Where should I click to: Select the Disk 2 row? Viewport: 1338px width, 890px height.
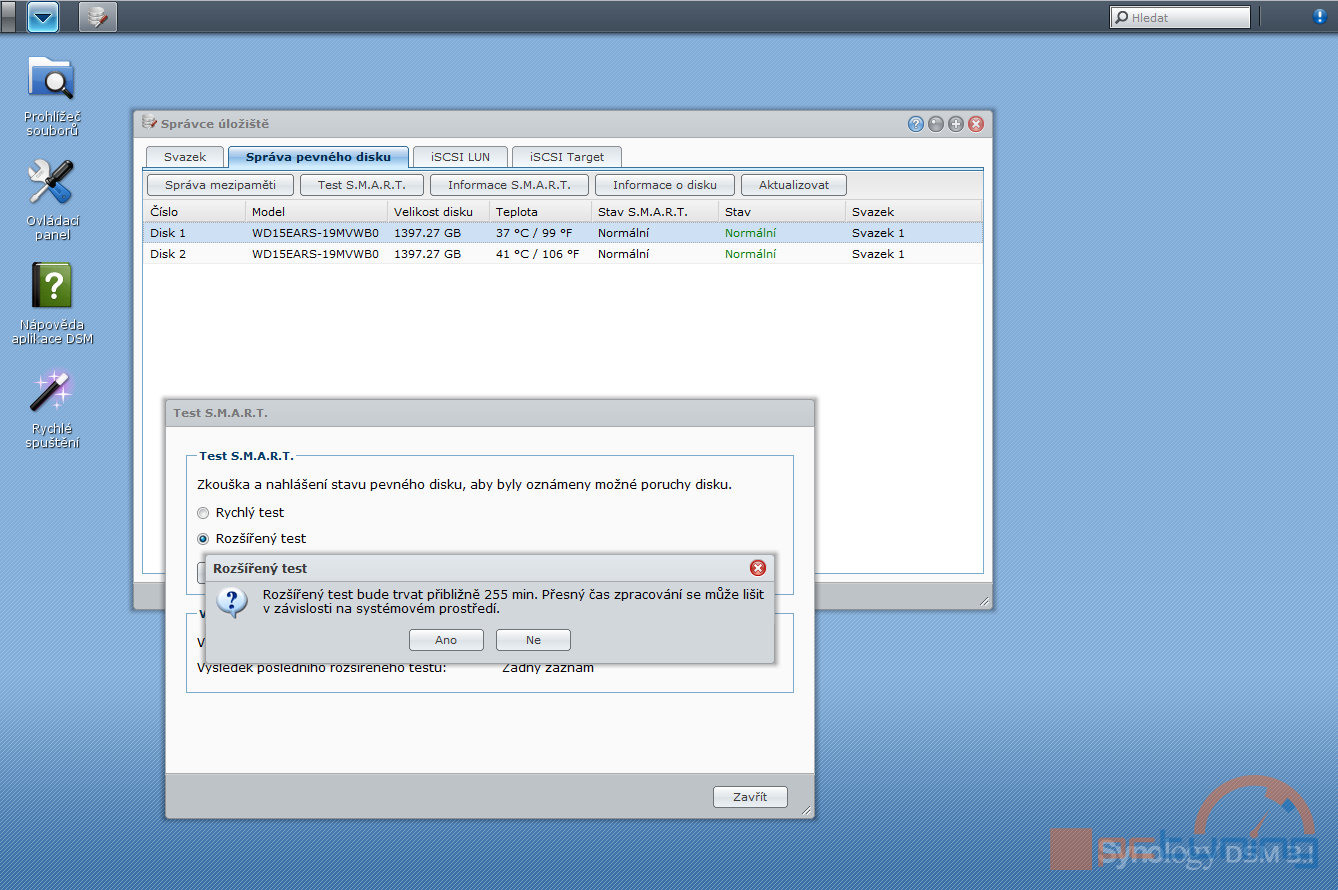pos(563,254)
